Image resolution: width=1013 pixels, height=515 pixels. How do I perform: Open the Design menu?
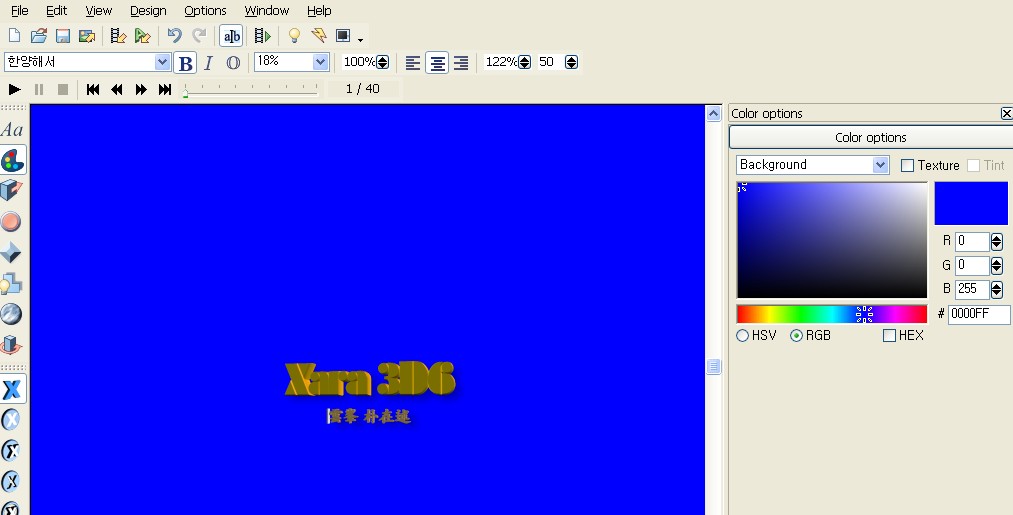click(x=148, y=11)
